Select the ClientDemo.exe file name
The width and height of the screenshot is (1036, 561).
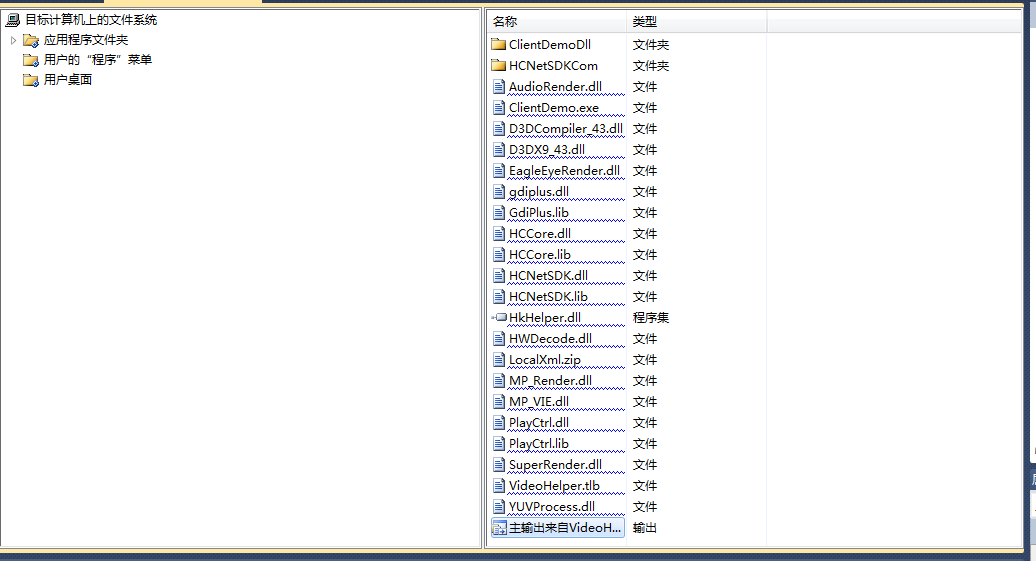pyautogui.click(x=554, y=108)
